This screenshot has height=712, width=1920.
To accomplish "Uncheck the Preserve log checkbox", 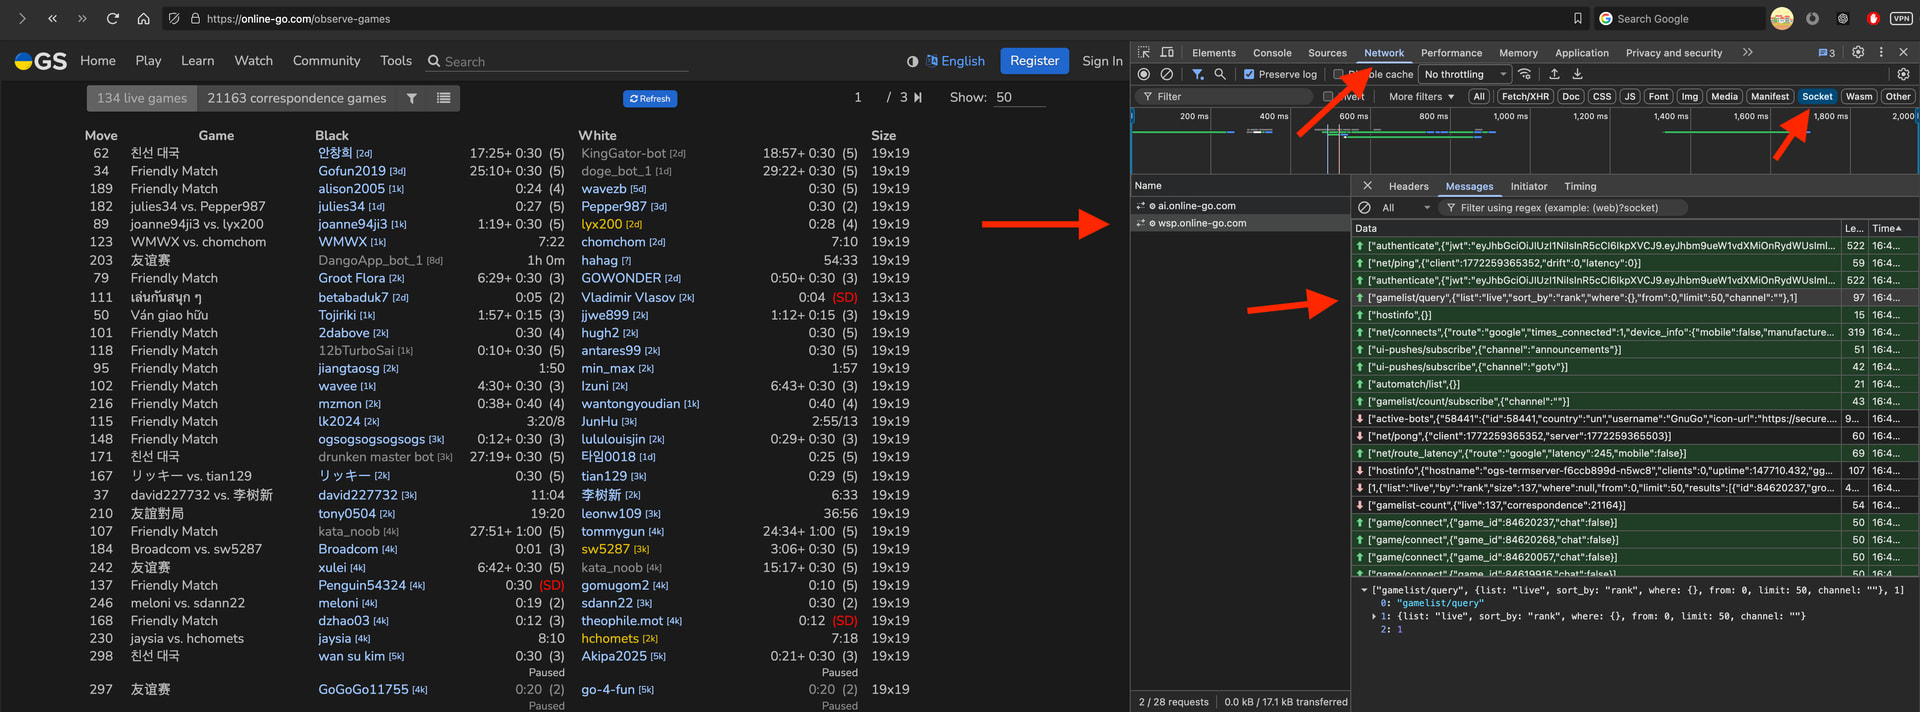I will point(1249,74).
